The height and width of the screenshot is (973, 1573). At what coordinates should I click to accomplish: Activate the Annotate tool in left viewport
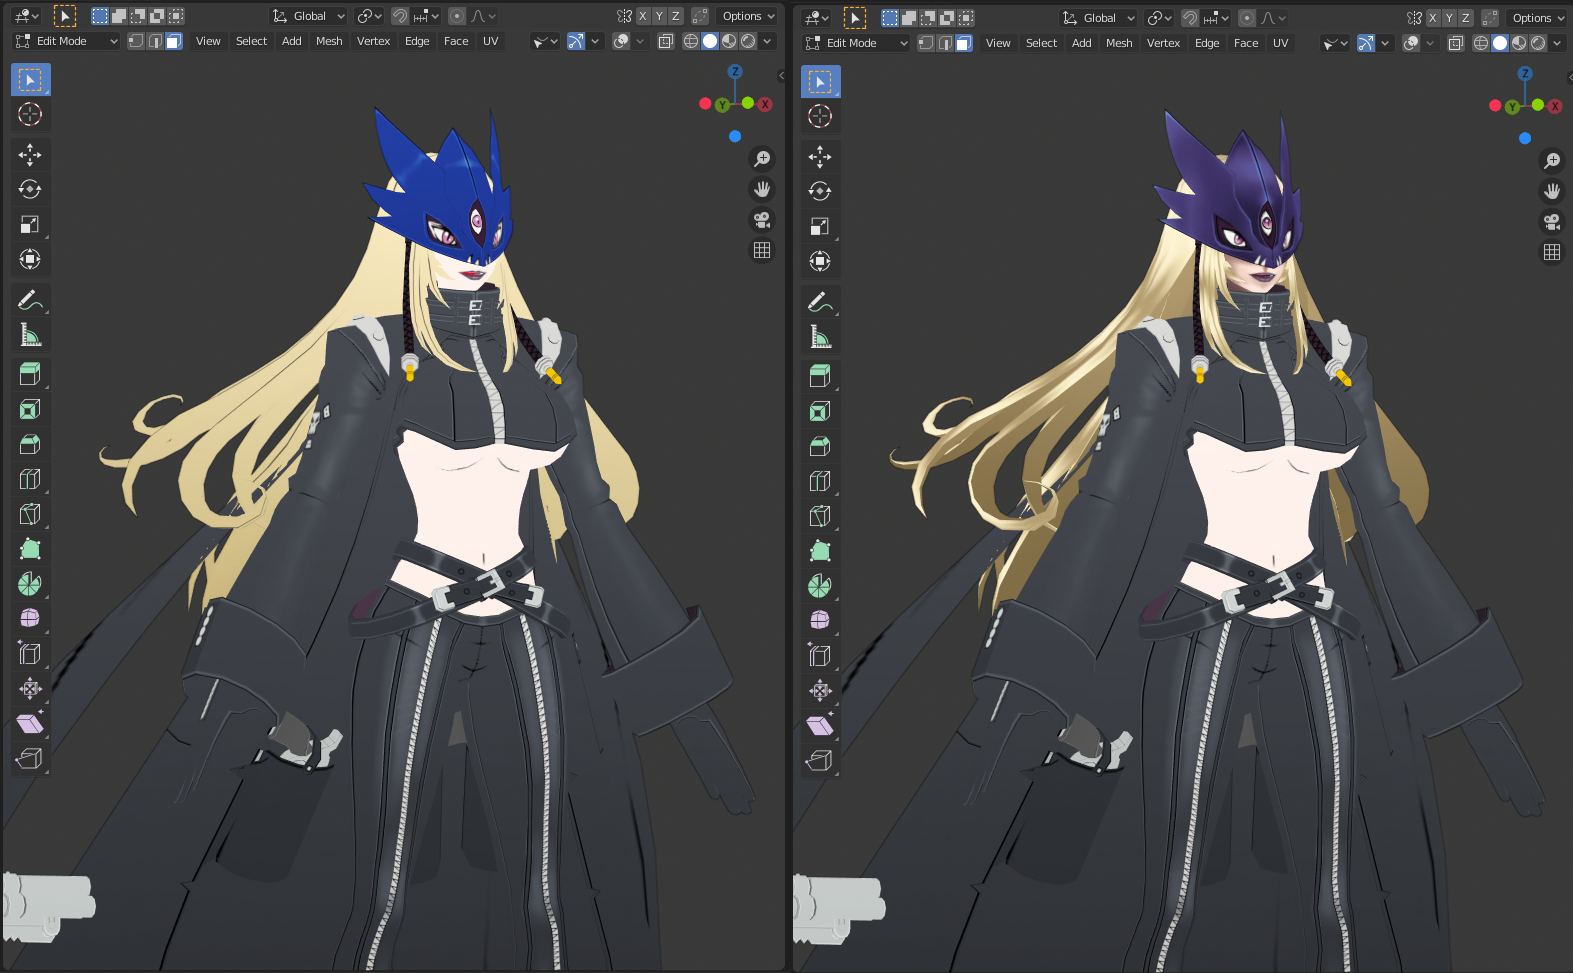tap(30, 299)
